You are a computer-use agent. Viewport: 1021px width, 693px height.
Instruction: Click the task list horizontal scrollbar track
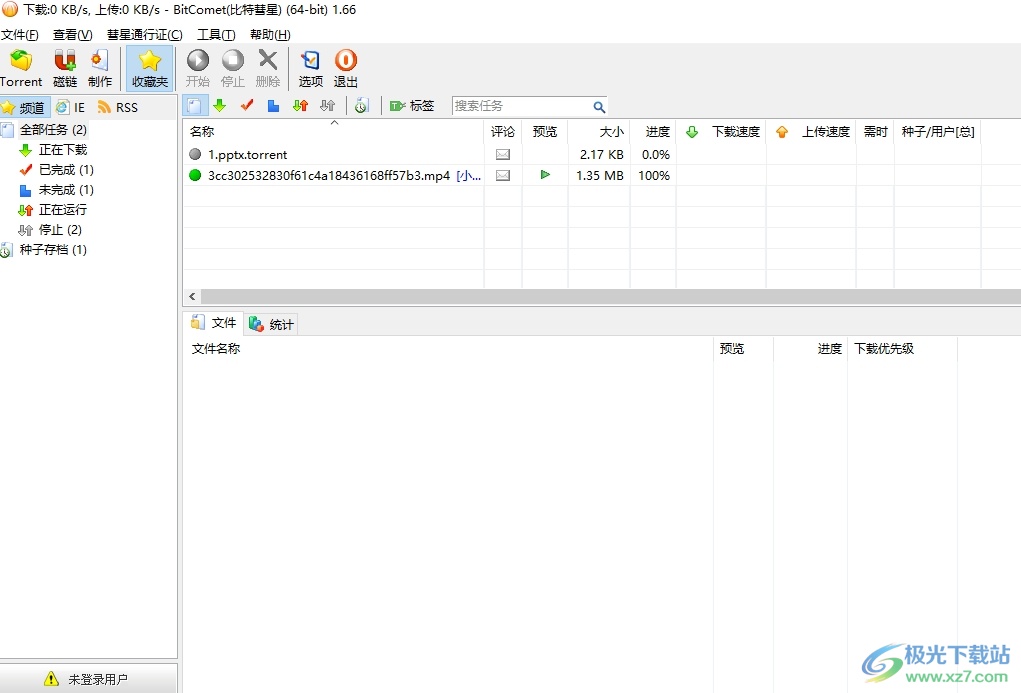[611, 296]
